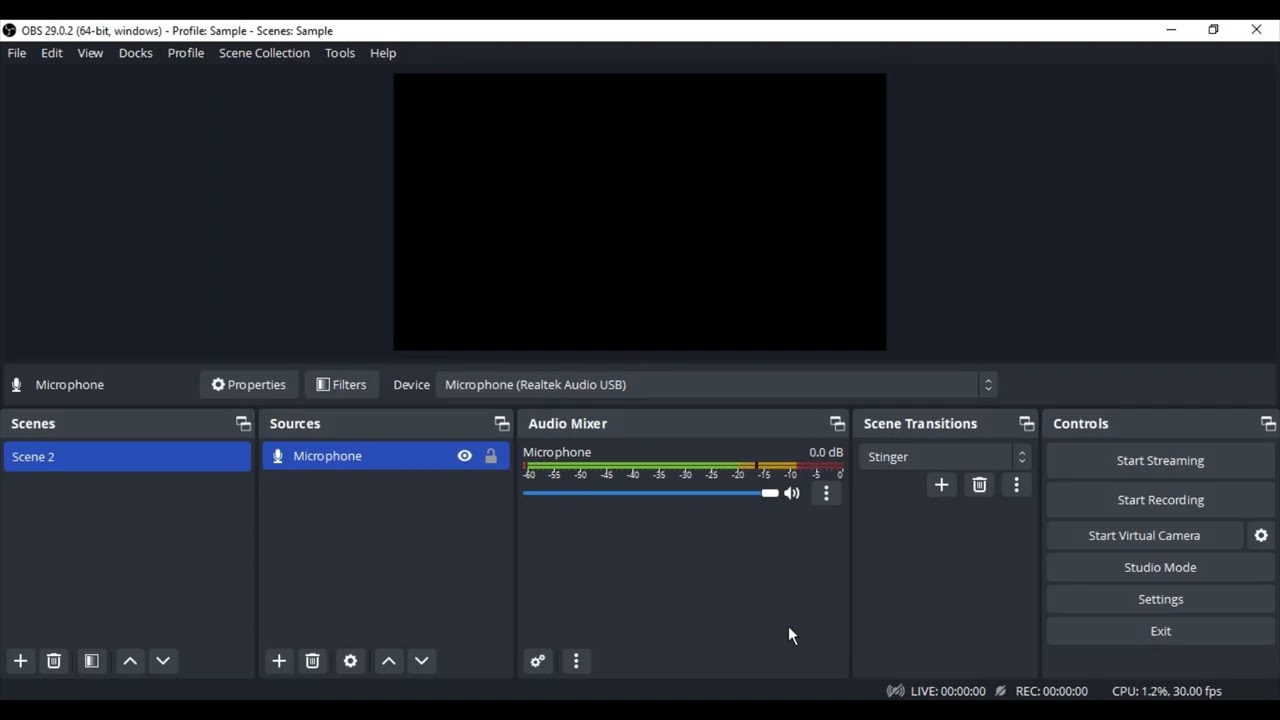Click Start Recording button
The height and width of the screenshot is (720, 1280).
click(1160, 500)
